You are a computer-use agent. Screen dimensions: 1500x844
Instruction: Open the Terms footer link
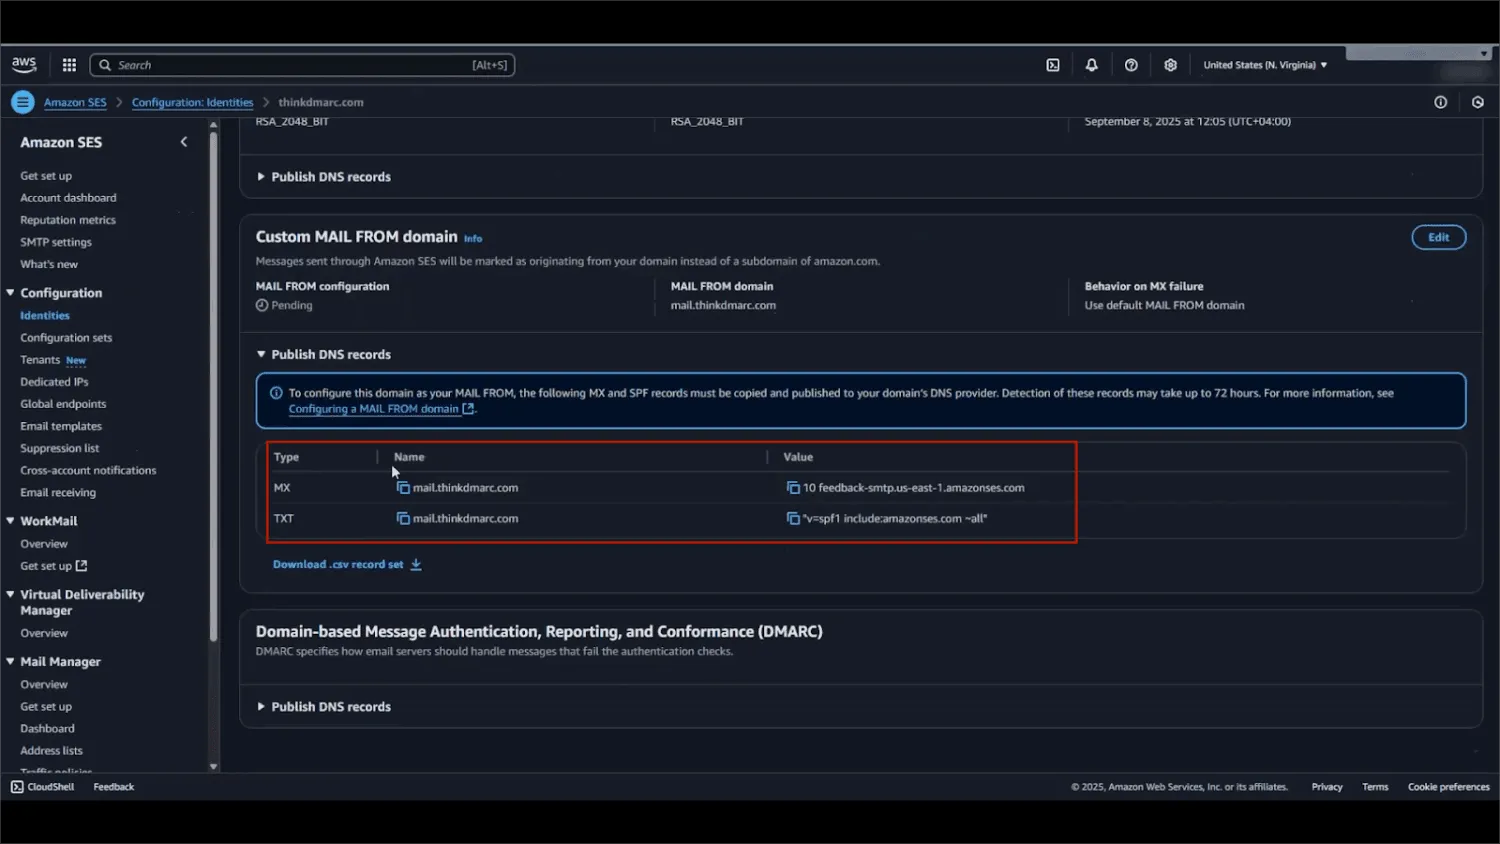pyautogui.click(x=1375, y=787)
